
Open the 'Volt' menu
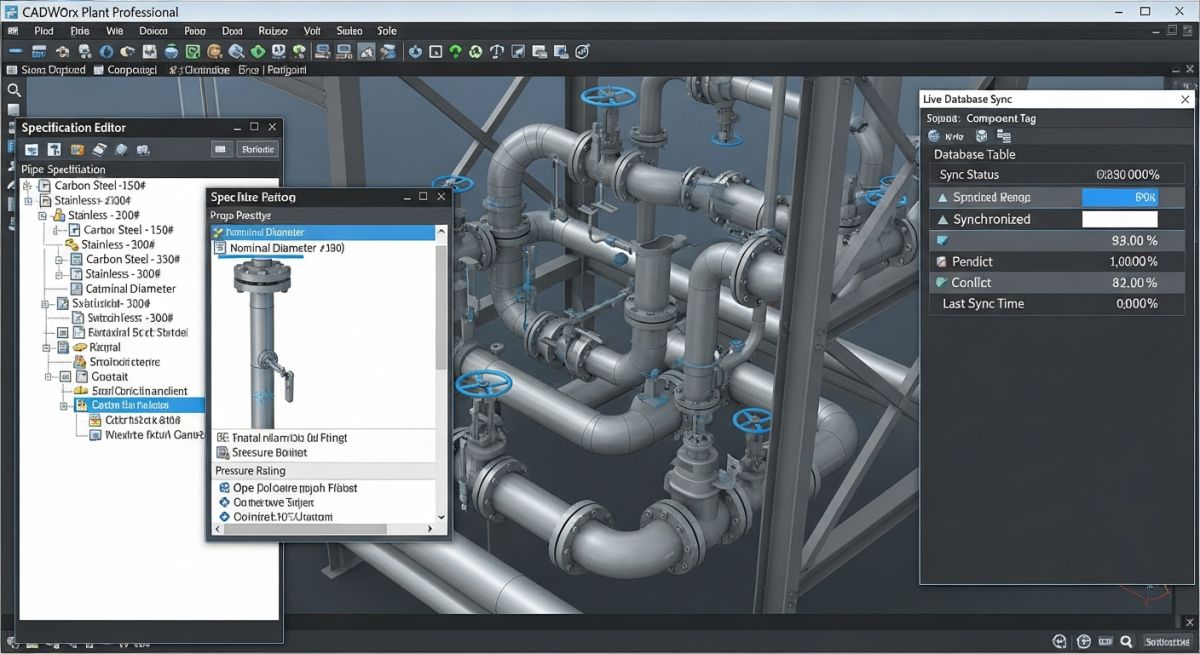(312, 31)
